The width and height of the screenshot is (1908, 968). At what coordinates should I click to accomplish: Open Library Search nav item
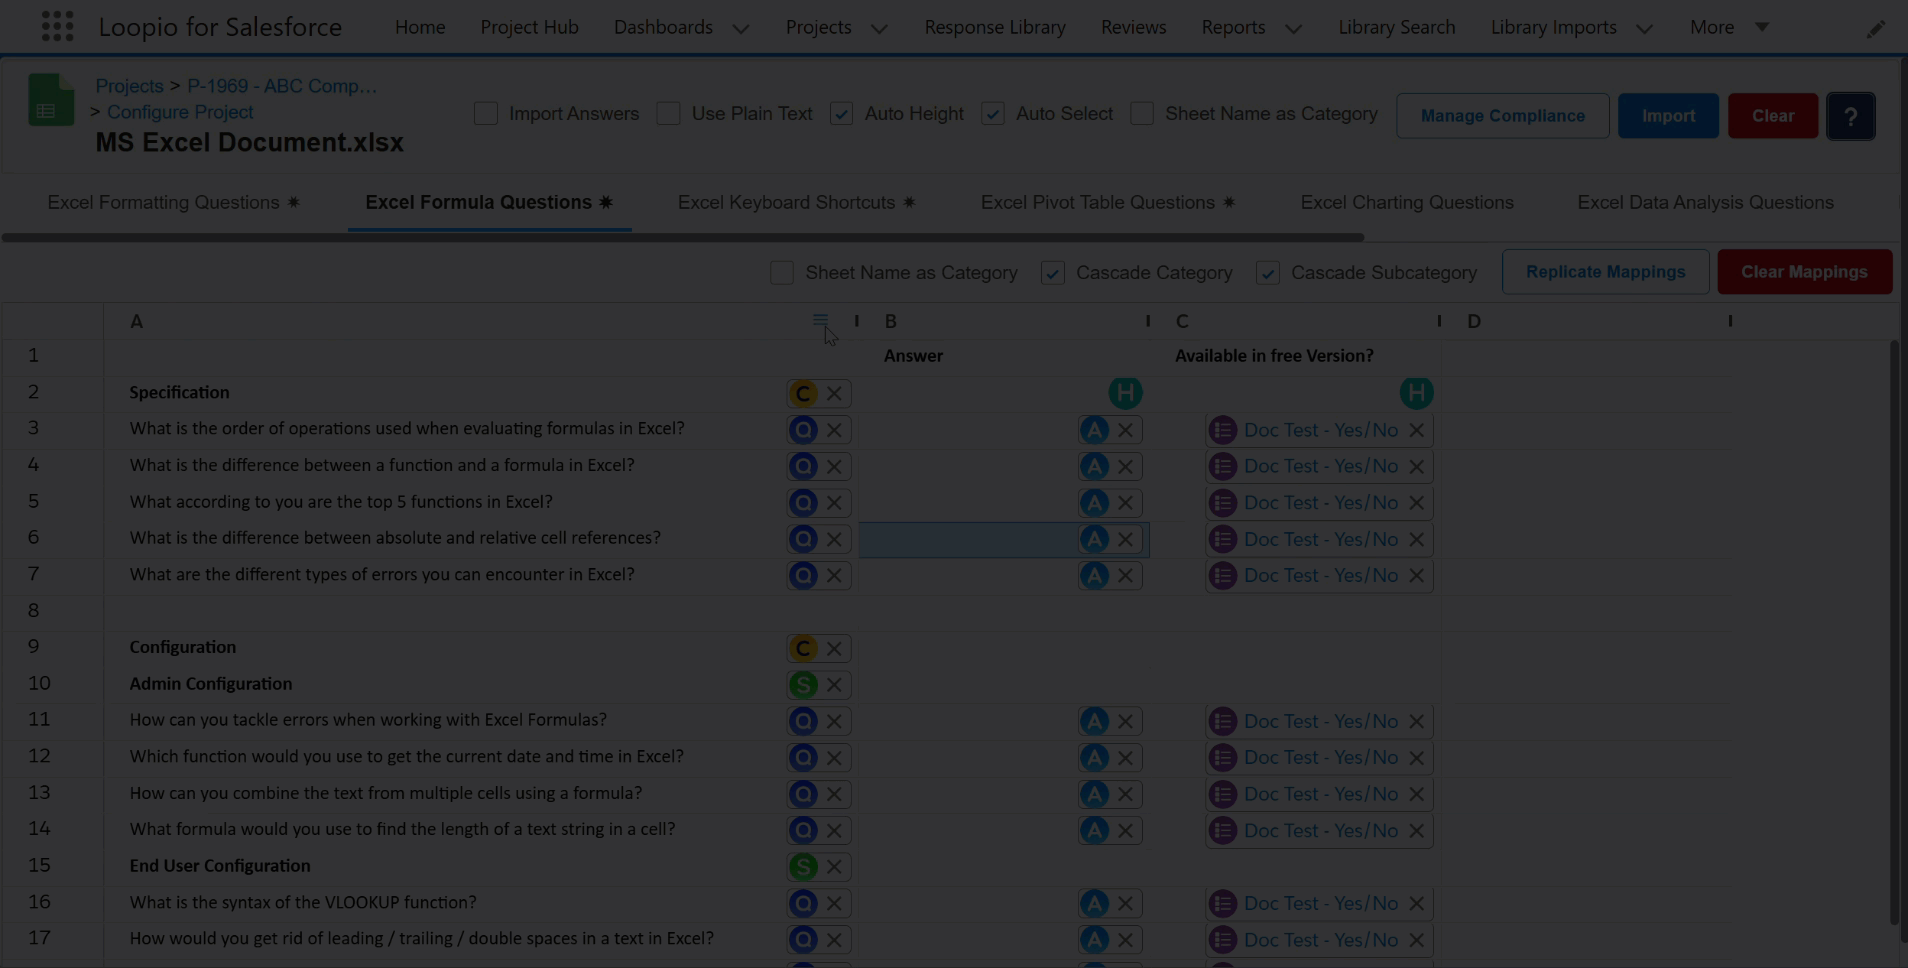(1397, 28)
